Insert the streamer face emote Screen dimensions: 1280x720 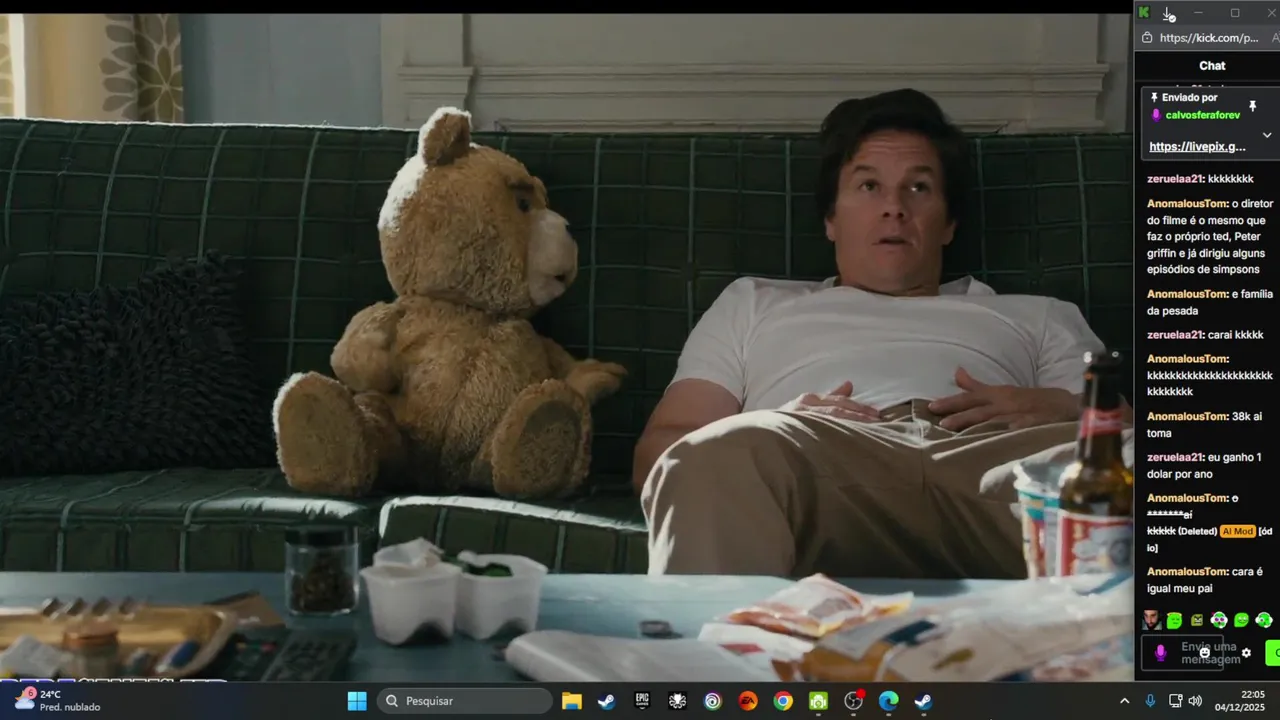click(x=1152, y=620)
